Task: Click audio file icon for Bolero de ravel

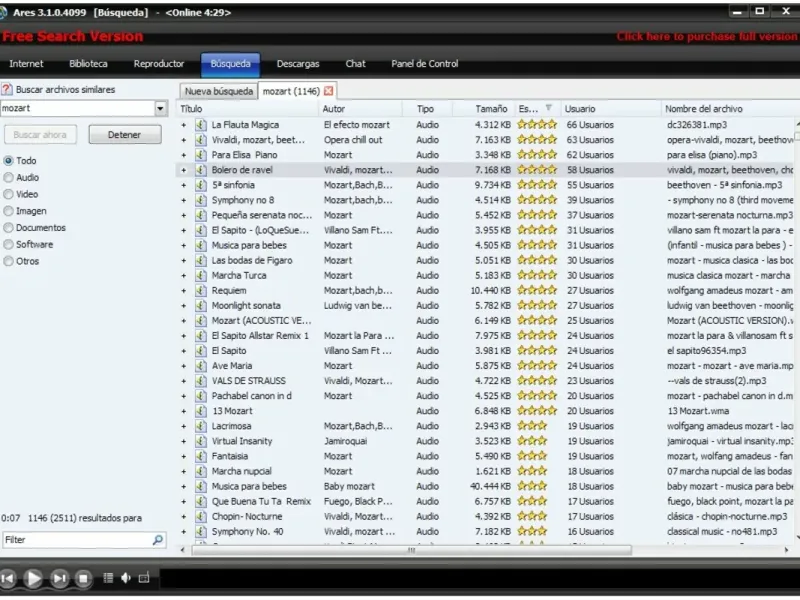Action: tap(201, 170)
